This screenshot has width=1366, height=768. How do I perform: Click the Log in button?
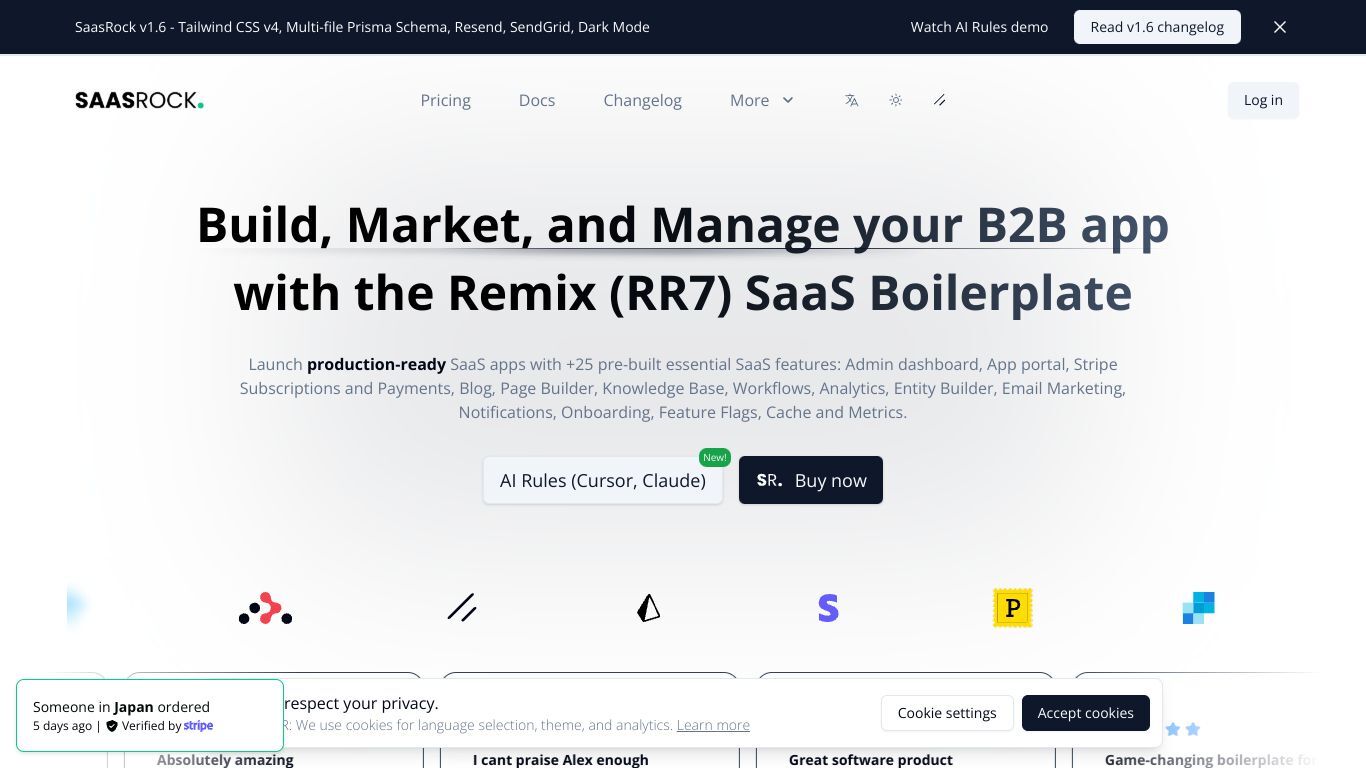coord(1263,100)
